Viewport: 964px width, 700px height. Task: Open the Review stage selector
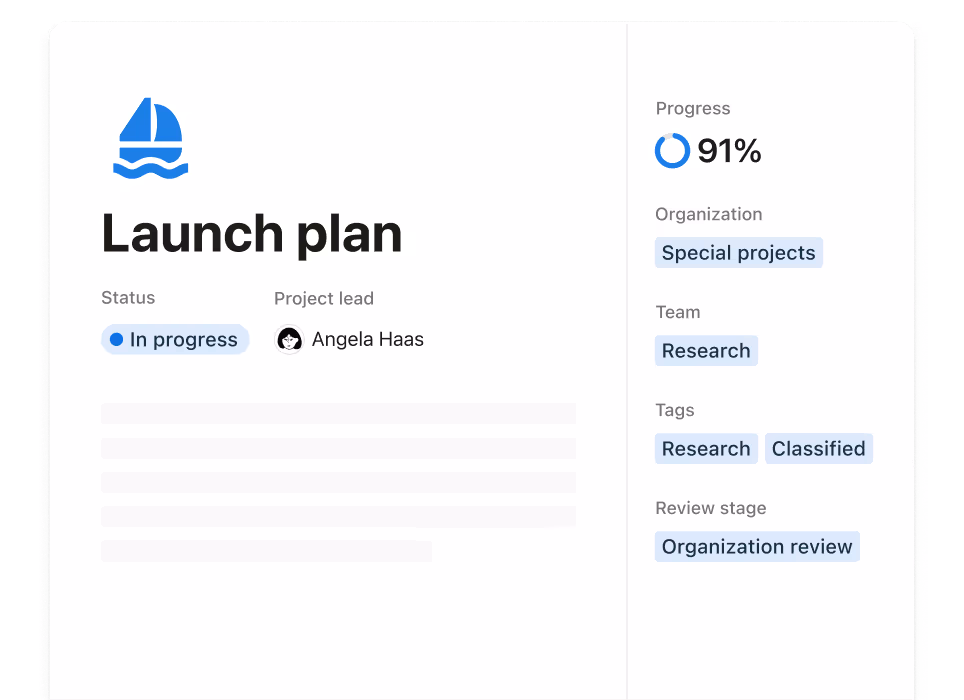(x=757, y=546)
